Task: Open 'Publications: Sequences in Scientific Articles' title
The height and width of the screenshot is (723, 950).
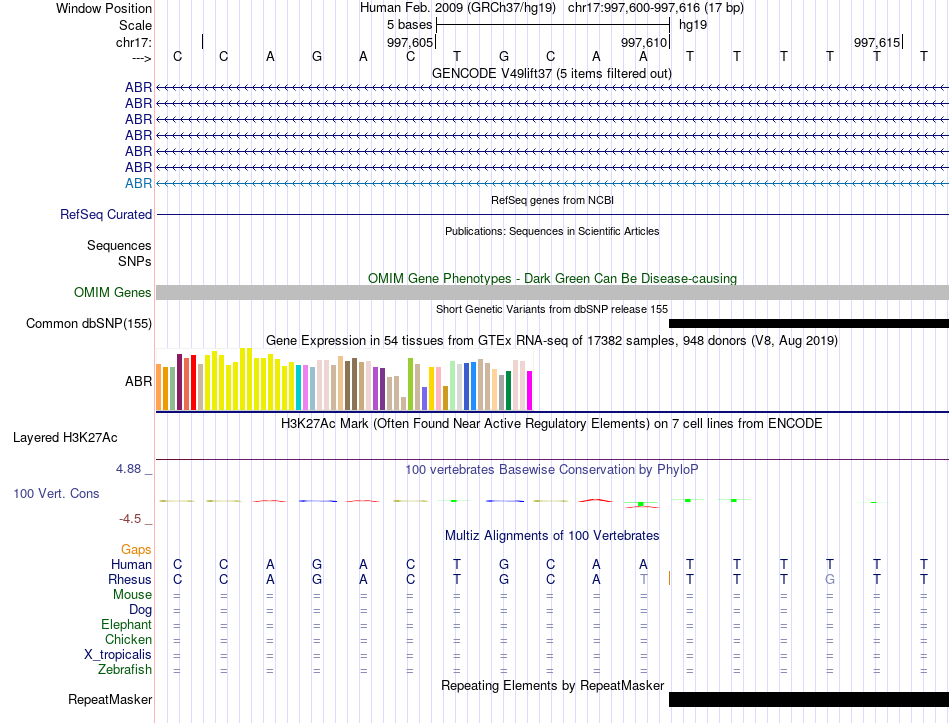Action: point(552,231)
